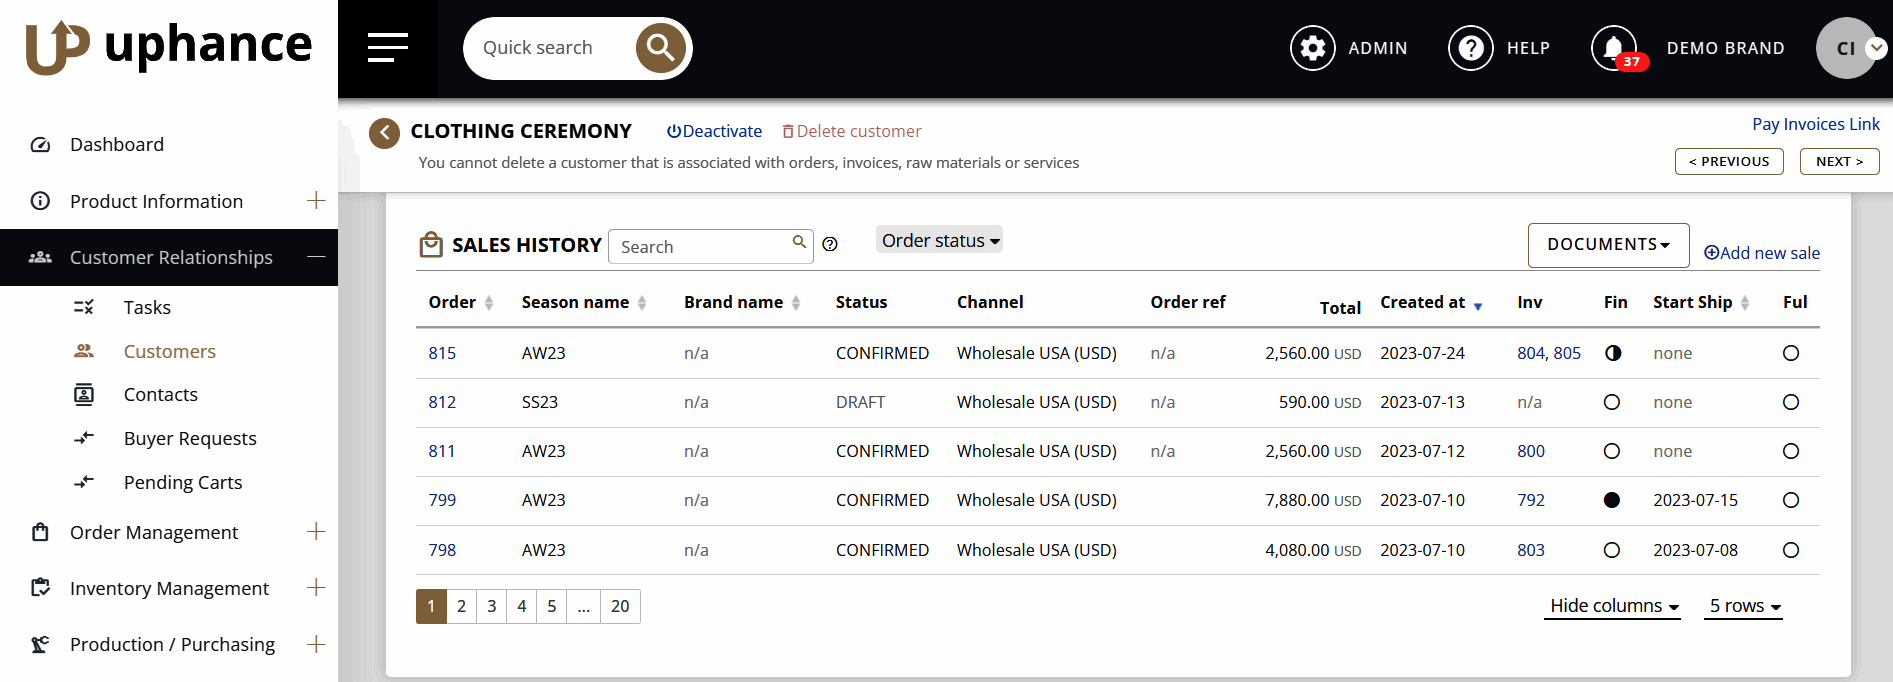
Task: Open the Order status dropdown
Action: [x=939, y=240]
